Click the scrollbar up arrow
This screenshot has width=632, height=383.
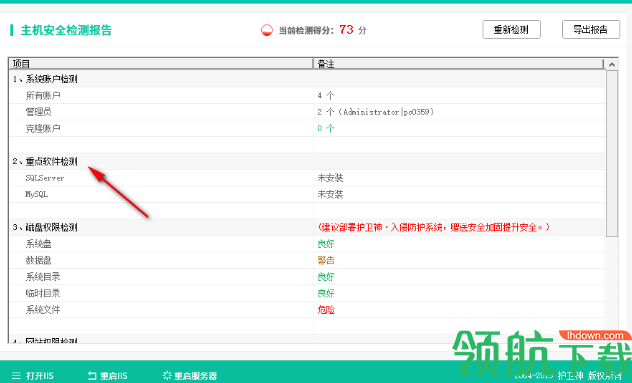(612, 65)
